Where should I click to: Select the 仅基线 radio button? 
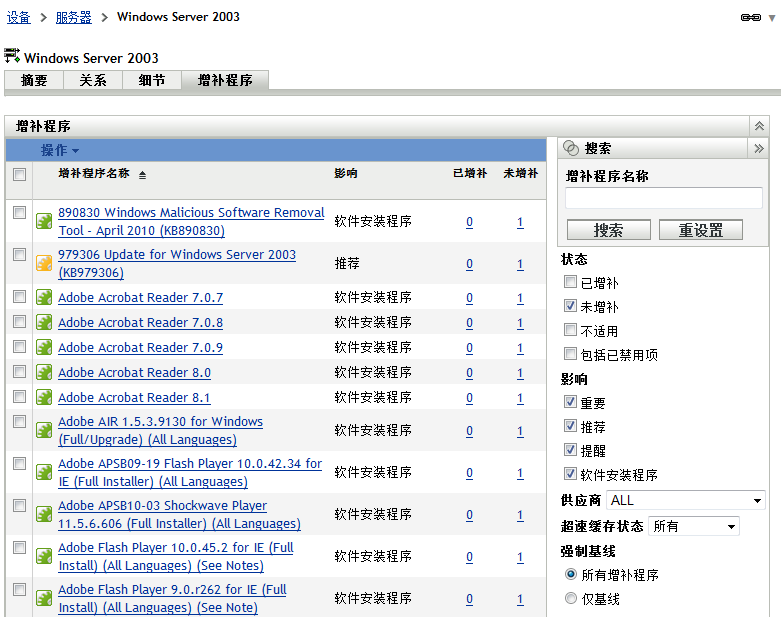[571, 598]
